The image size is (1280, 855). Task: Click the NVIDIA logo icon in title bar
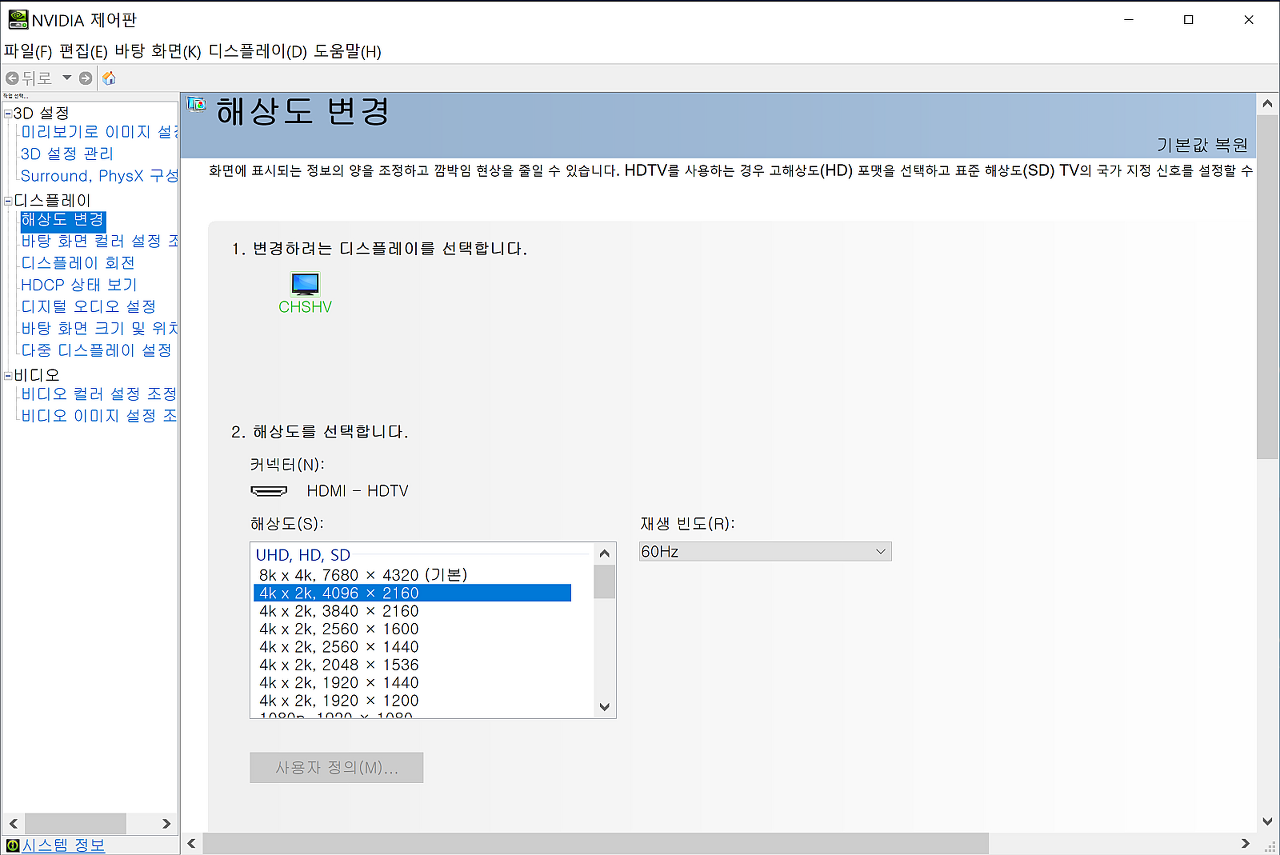[18, 19]
